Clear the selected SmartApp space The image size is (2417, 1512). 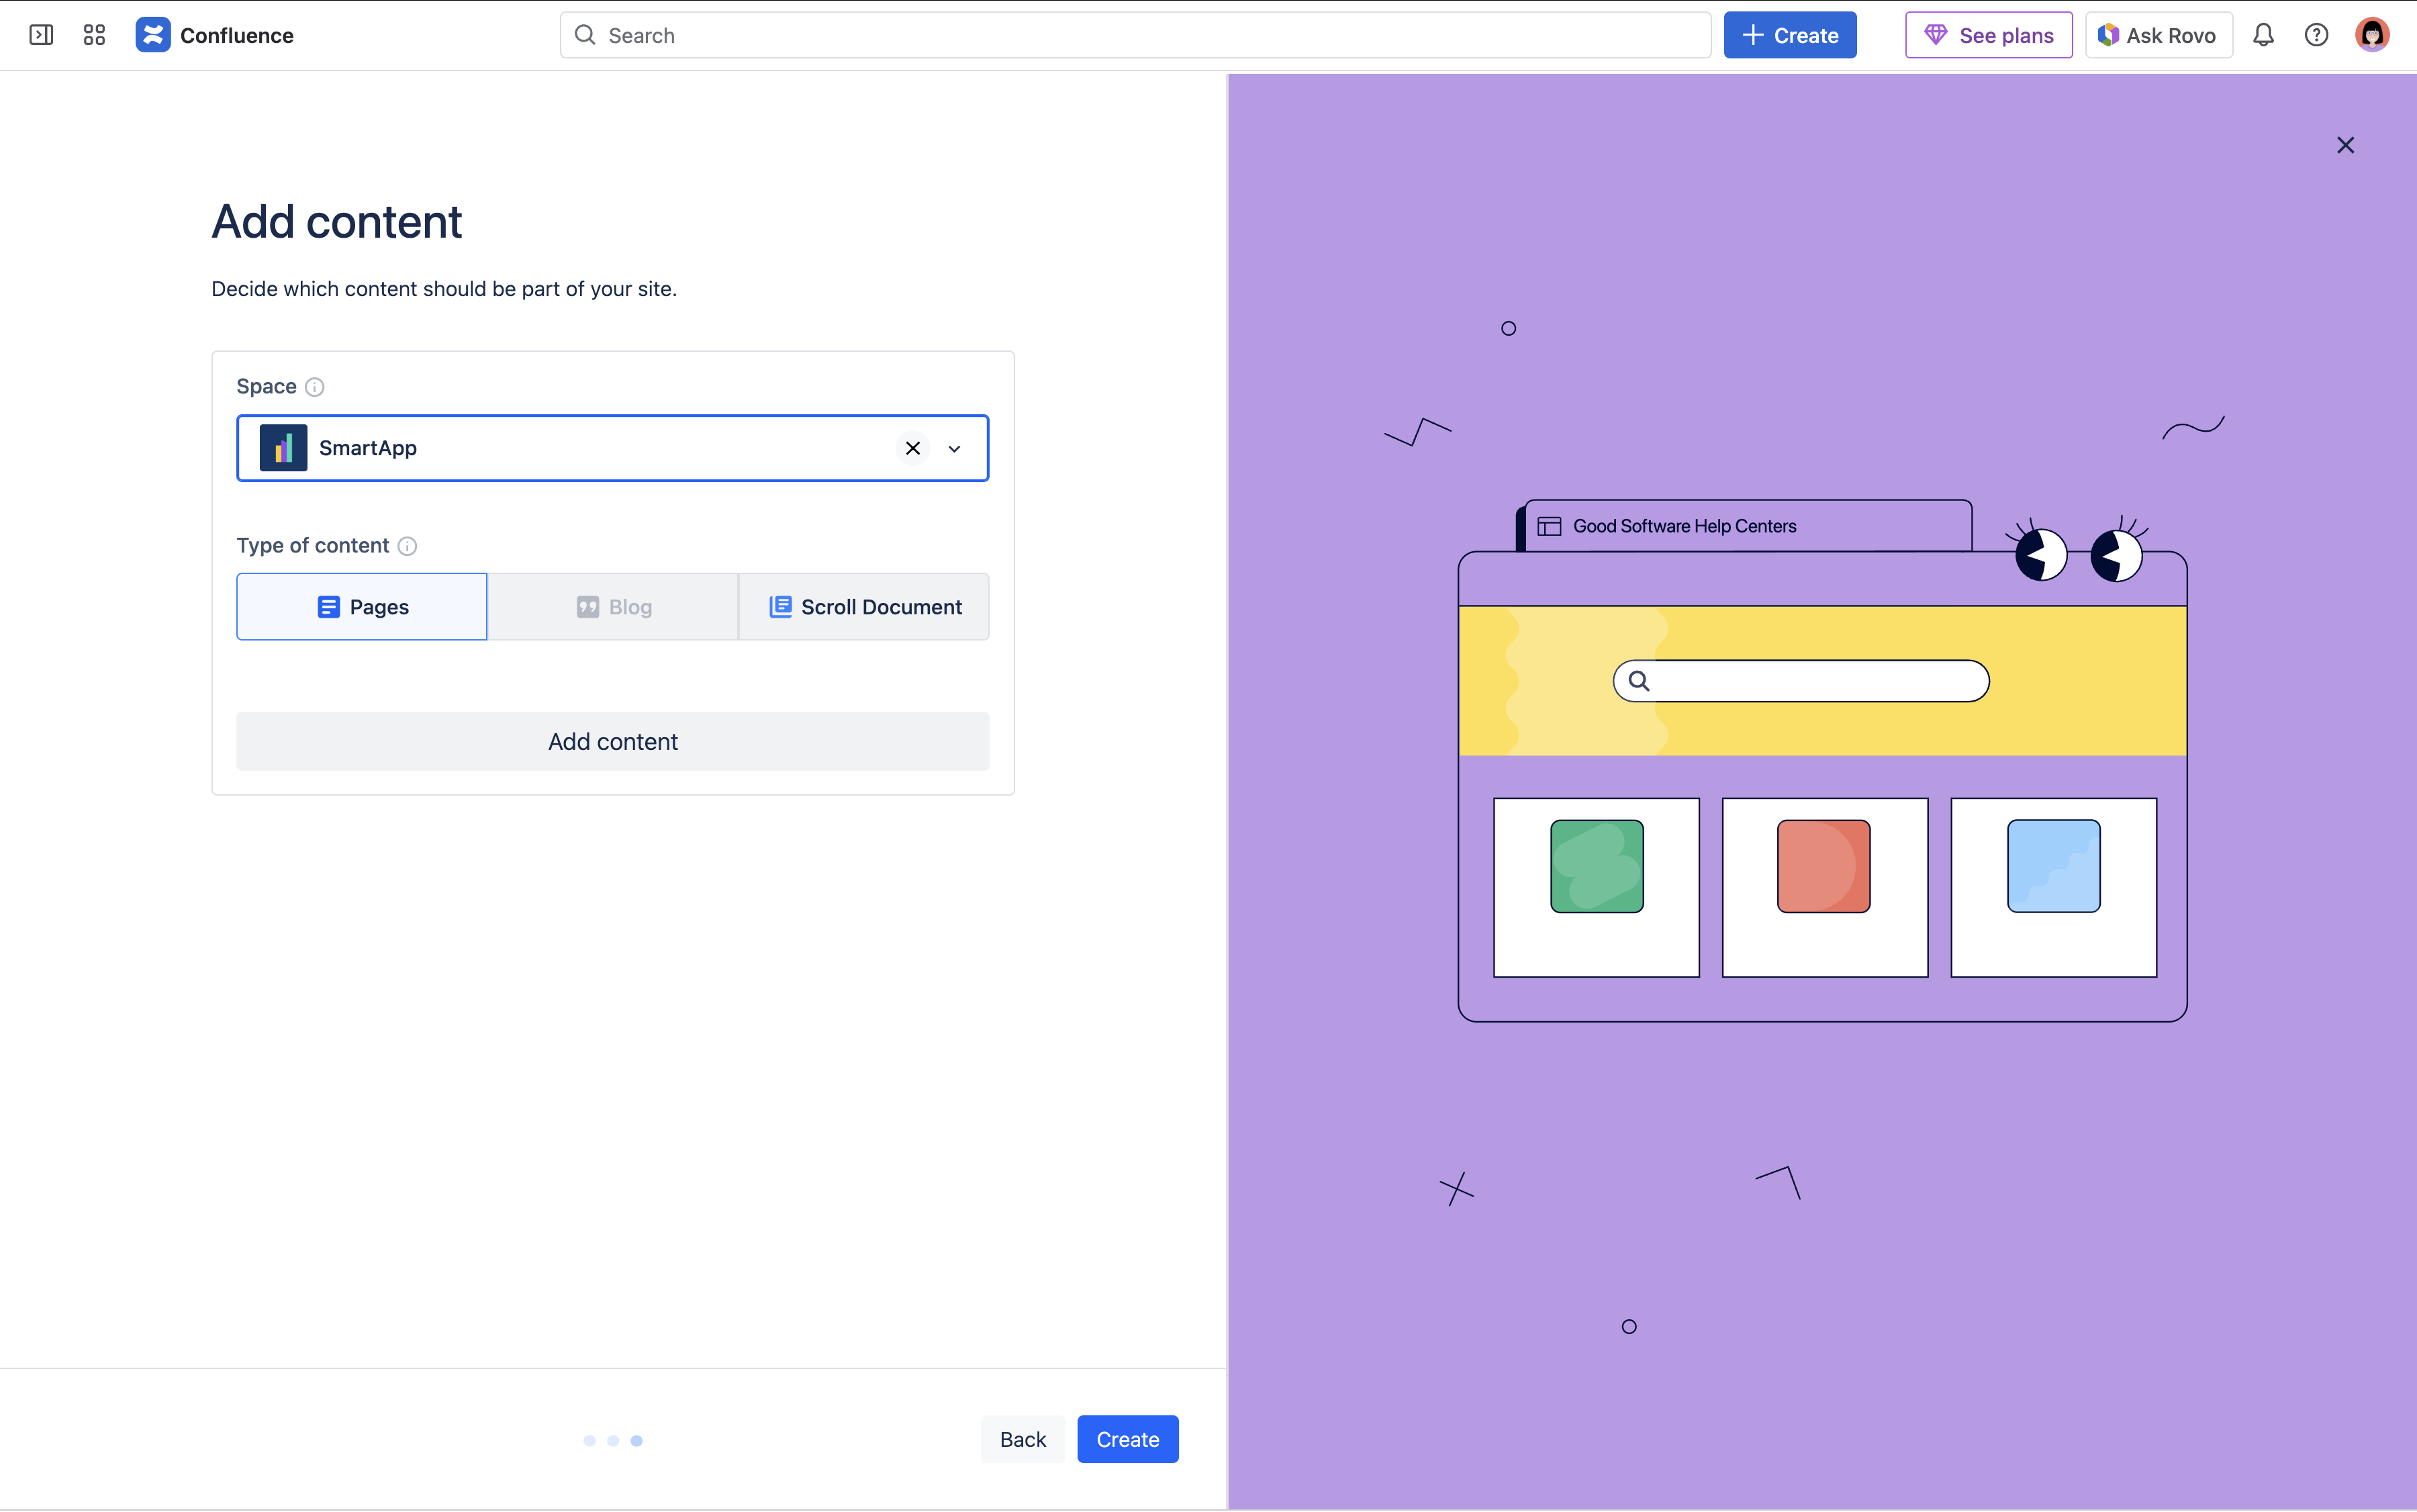point(912,448)
